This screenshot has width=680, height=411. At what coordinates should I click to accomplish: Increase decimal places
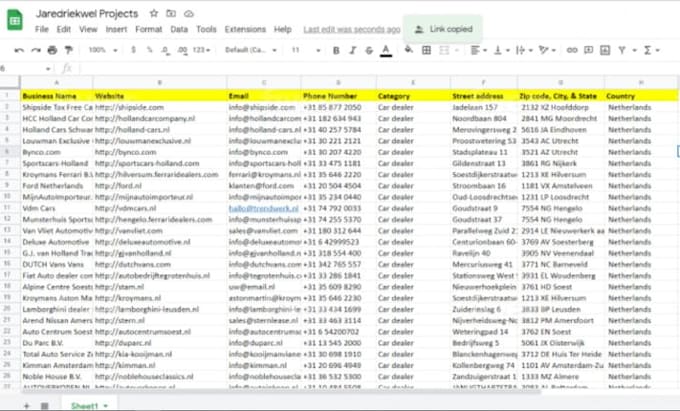coord(183,50)
